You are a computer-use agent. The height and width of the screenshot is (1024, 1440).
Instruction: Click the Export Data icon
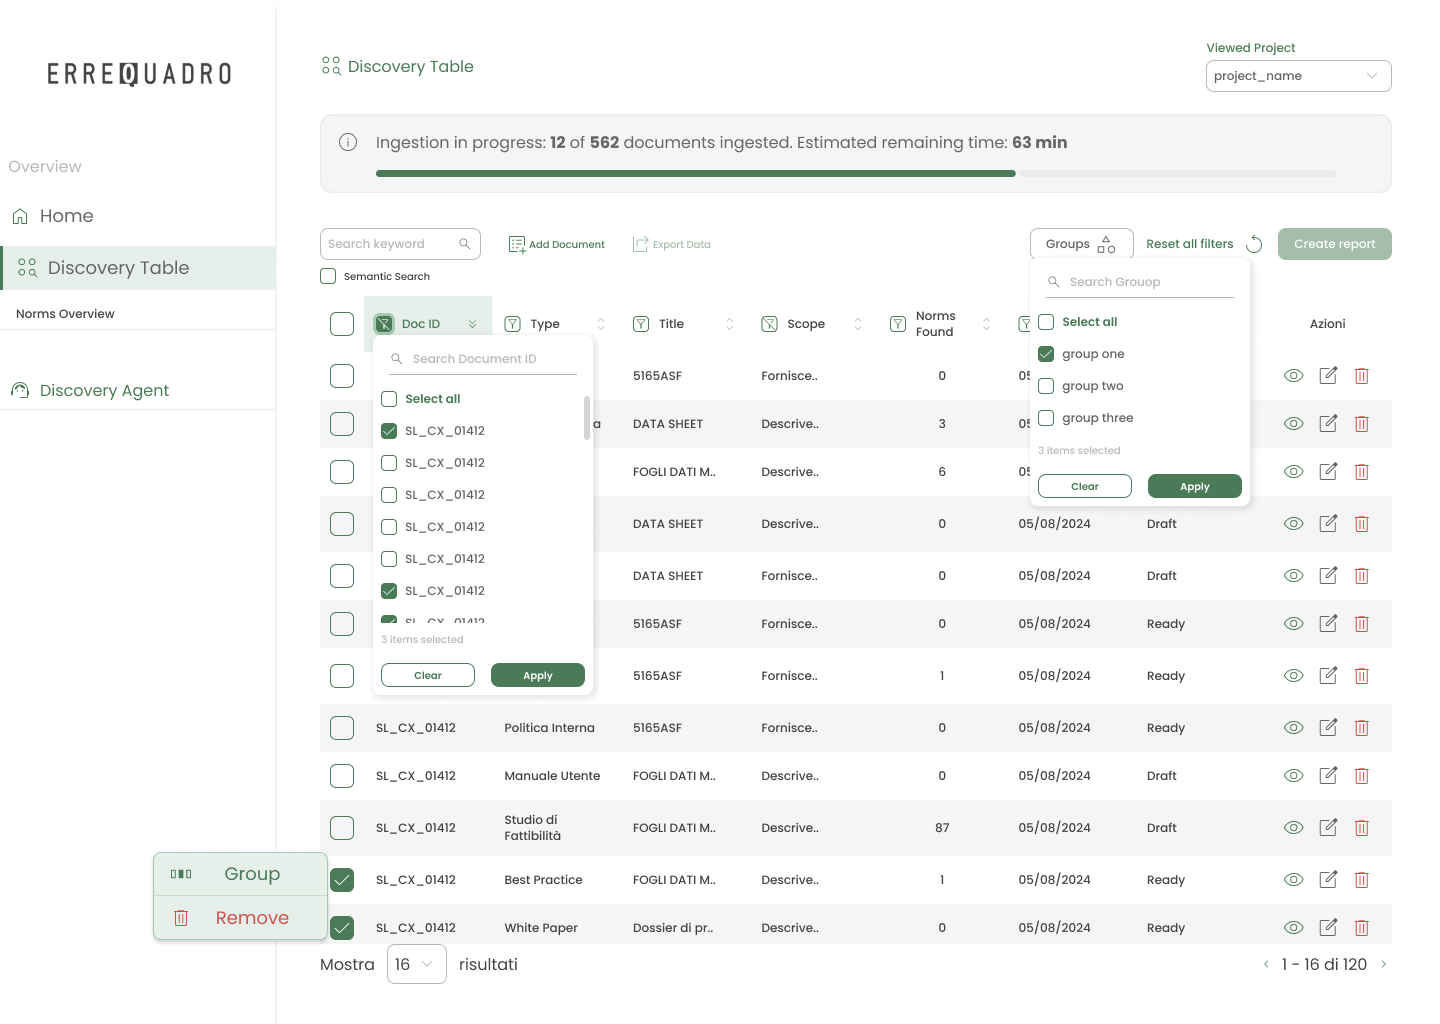pyautogui.click(x=639, y=243)
